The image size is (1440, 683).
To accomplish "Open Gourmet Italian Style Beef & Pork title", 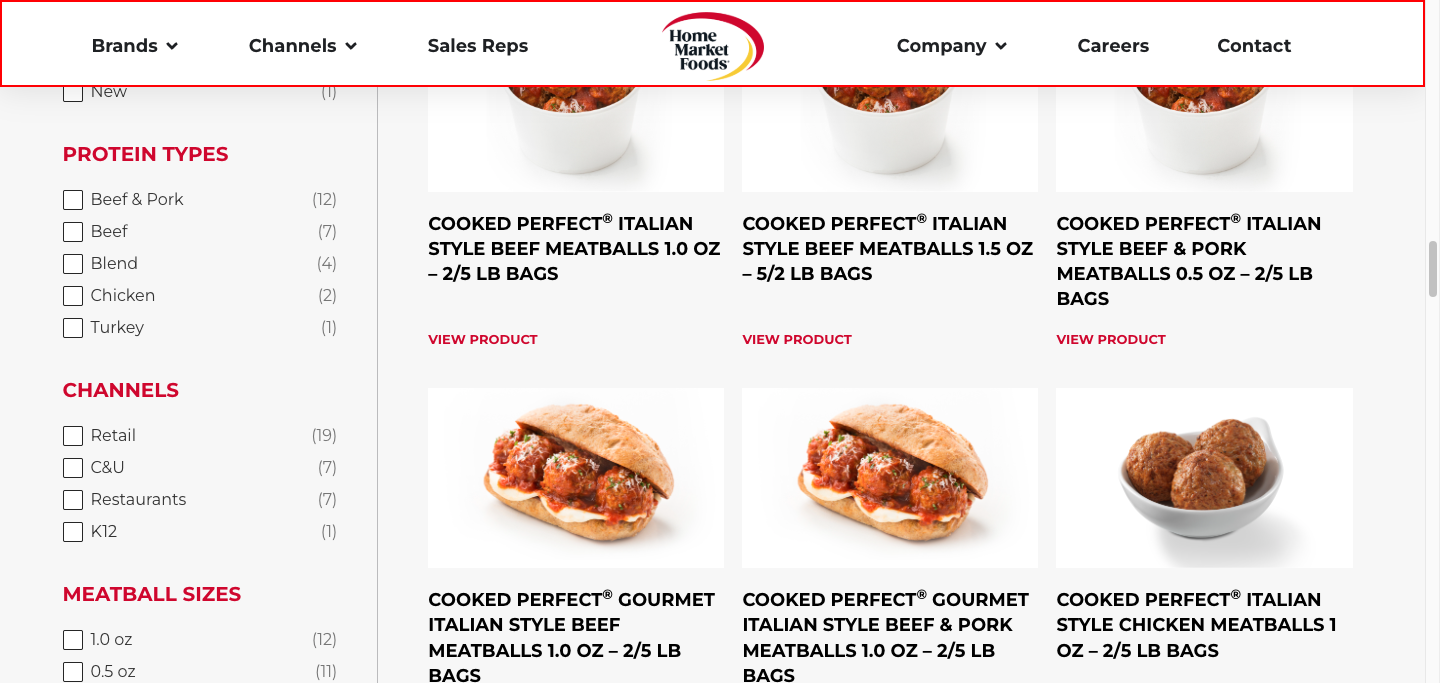I will 885,637.
